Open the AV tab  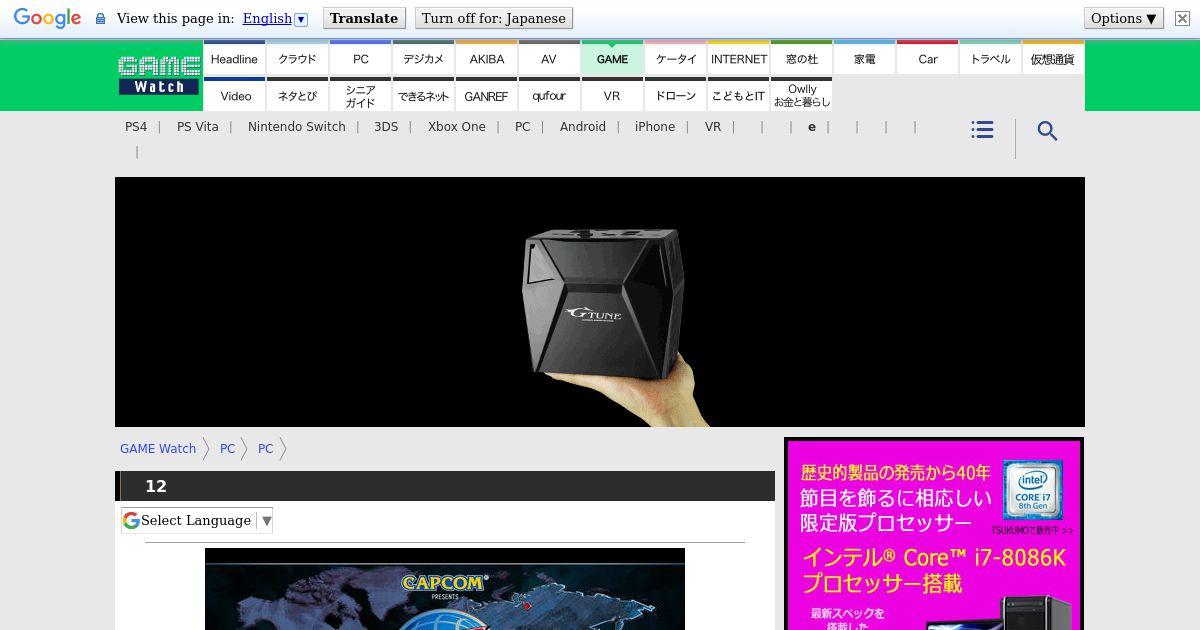[549, 59]
